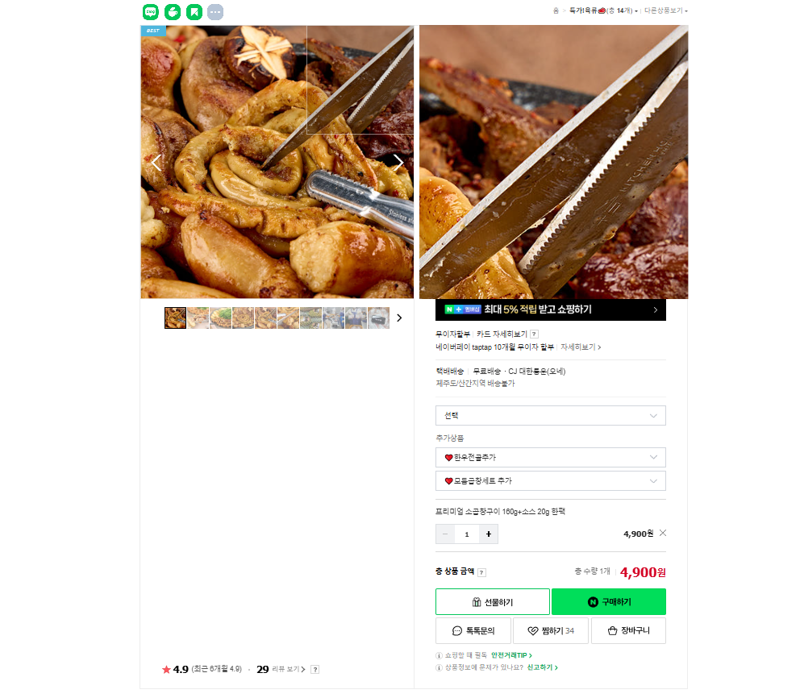The width and height of the screenshot is (800, 698).
Task: Select the first product thumbnail image
Action: click(175, 318)
